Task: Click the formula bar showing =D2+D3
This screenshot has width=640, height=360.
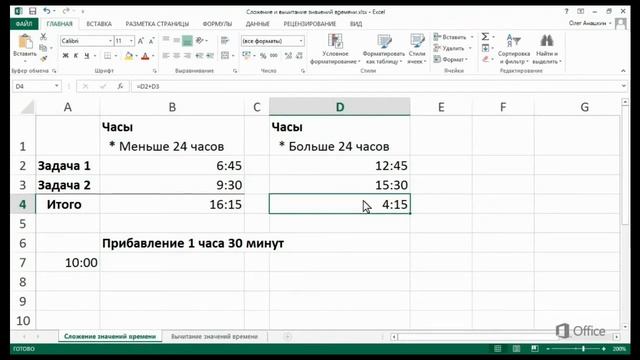Action: tap(375, 87)
